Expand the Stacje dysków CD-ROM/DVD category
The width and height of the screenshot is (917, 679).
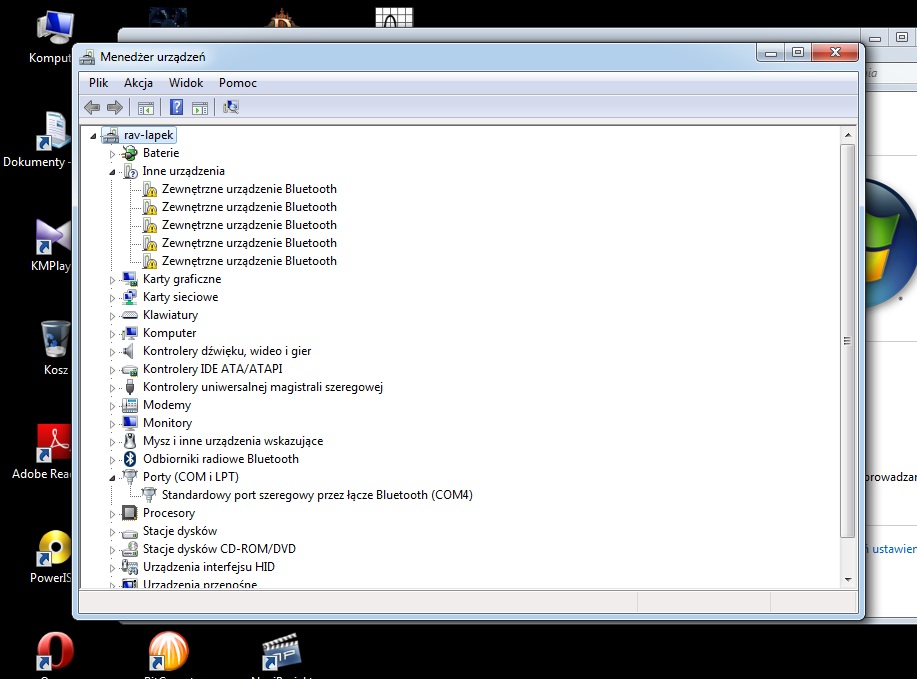[112, 550]
